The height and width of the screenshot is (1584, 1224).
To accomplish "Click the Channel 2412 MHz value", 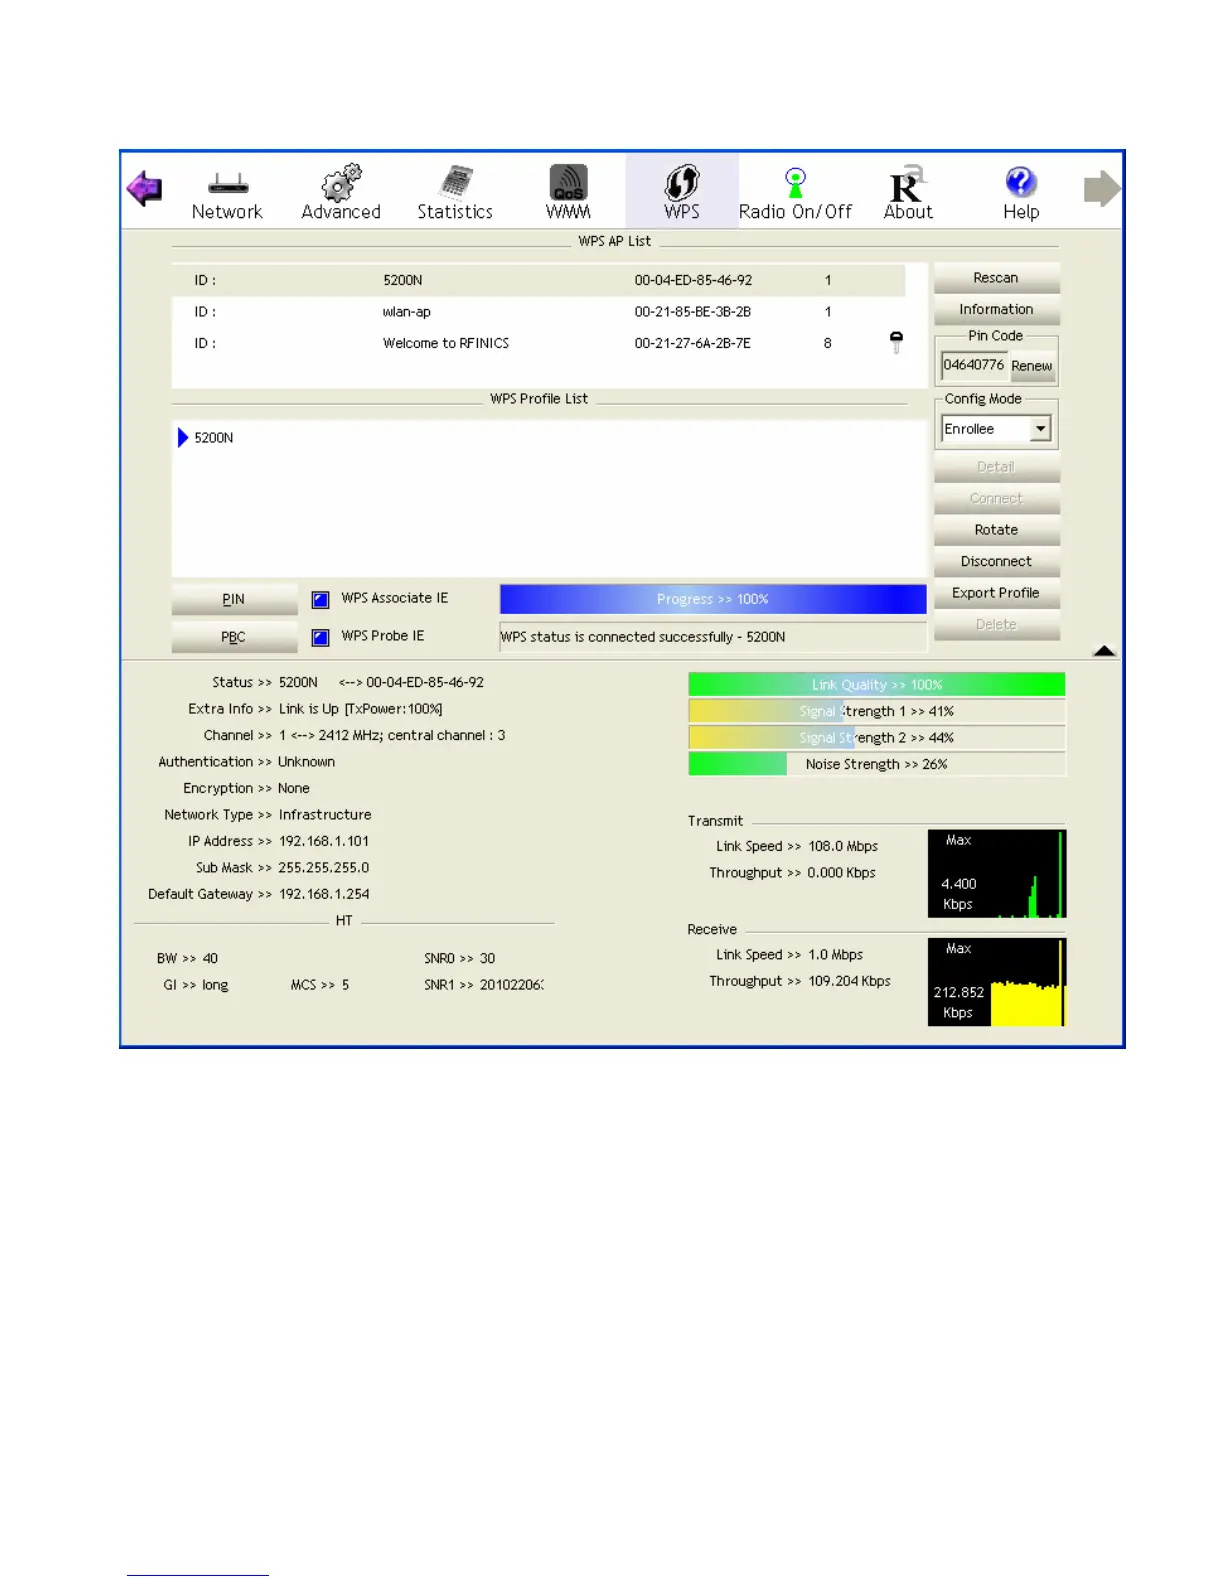I will click(392, 735).
